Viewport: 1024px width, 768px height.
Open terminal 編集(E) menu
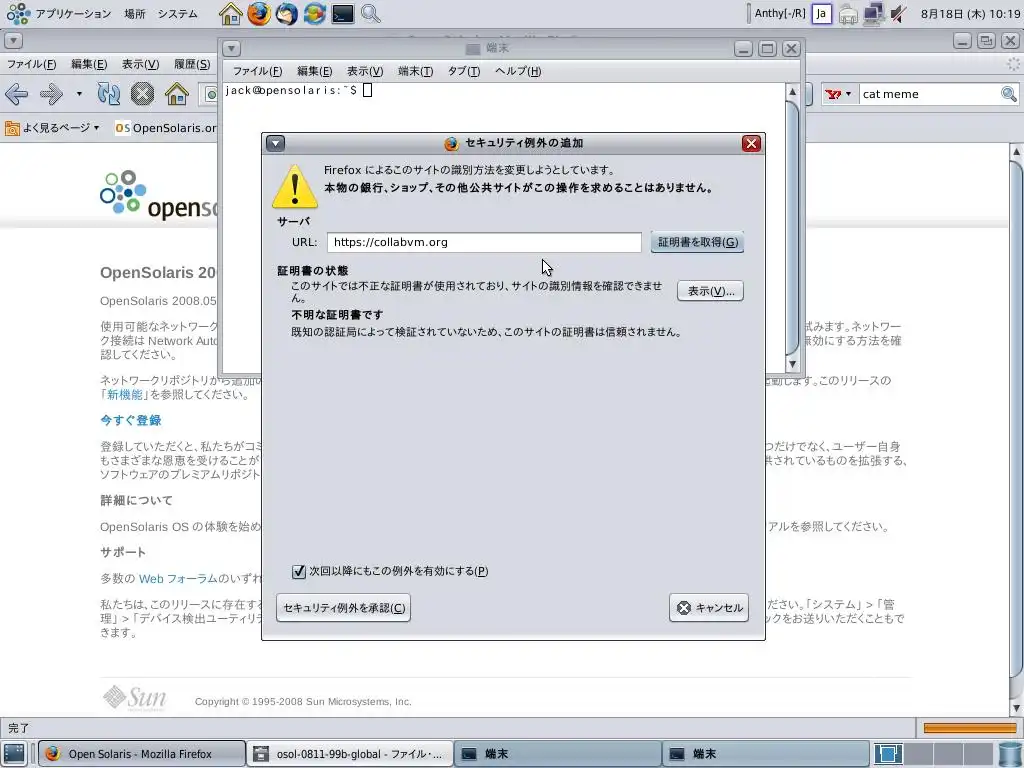[314, 71]
